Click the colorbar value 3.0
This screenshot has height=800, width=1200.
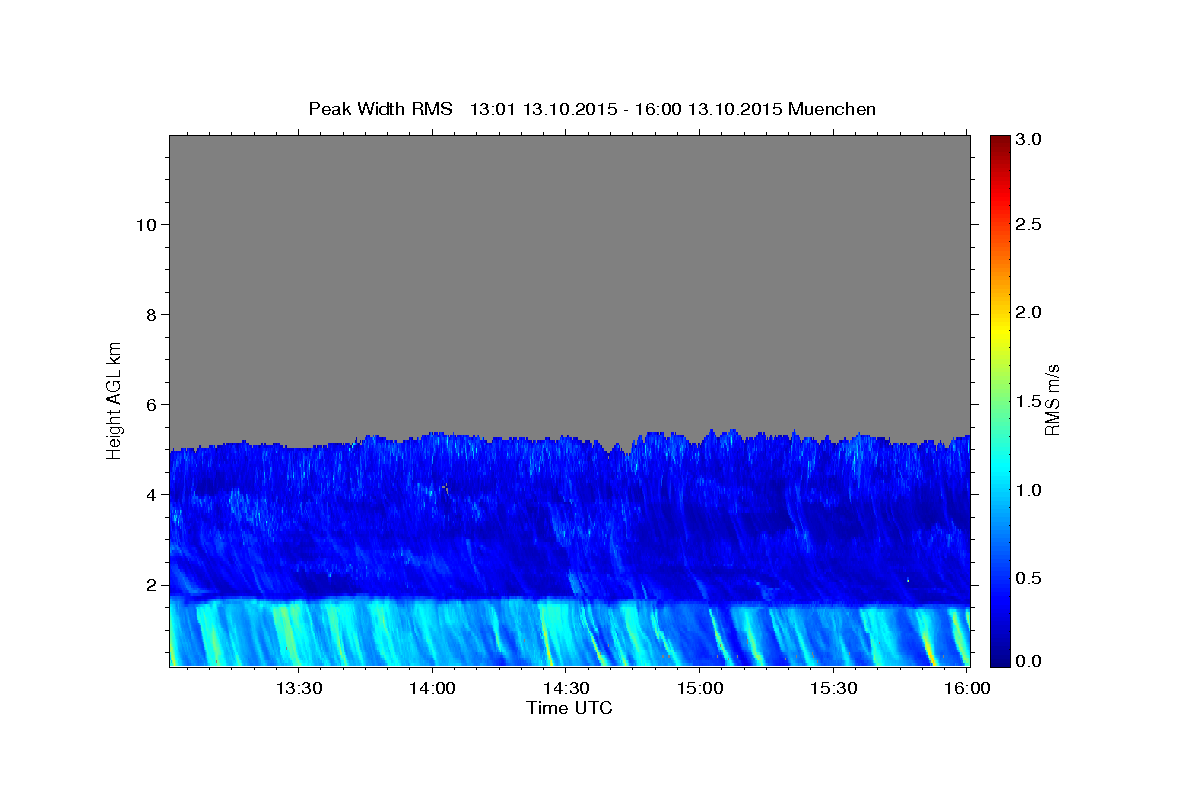pyautogui.click(x=1029, y=140)
